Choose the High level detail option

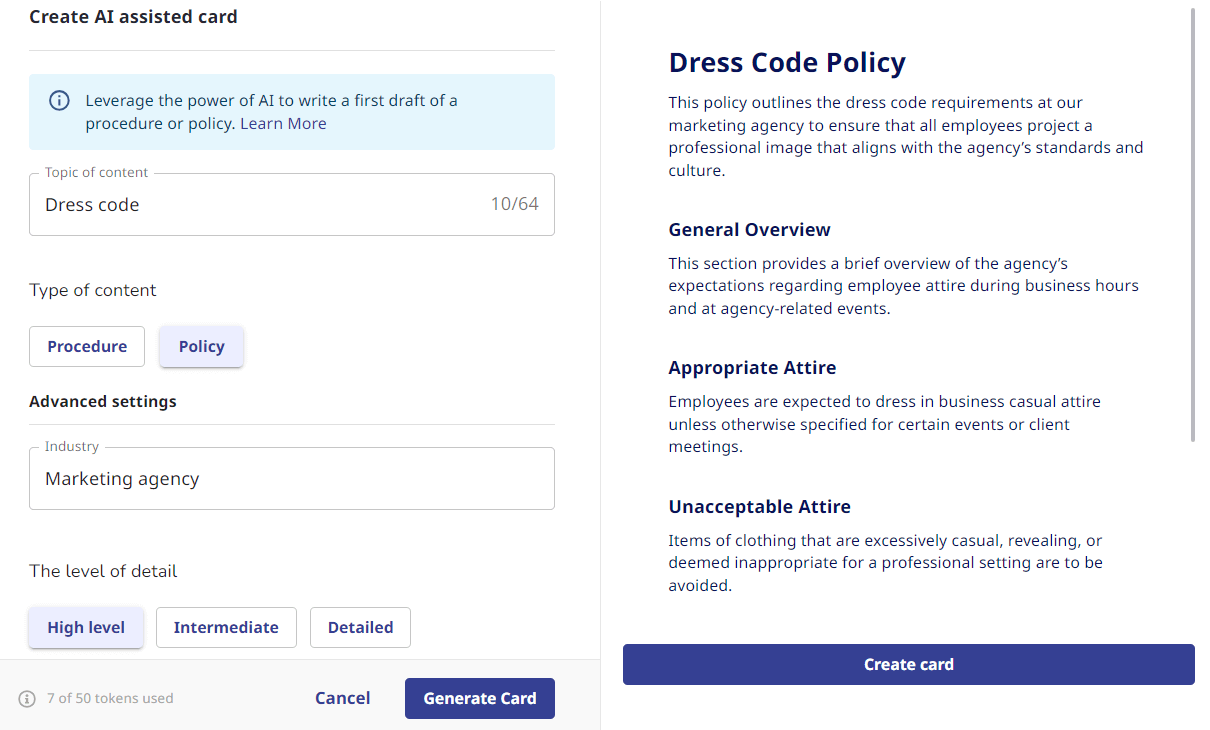tap(86, 627)
